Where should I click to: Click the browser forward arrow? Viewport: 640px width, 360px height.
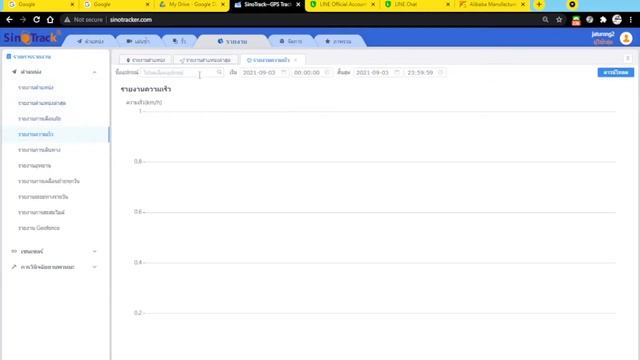[x=23, y=20]
